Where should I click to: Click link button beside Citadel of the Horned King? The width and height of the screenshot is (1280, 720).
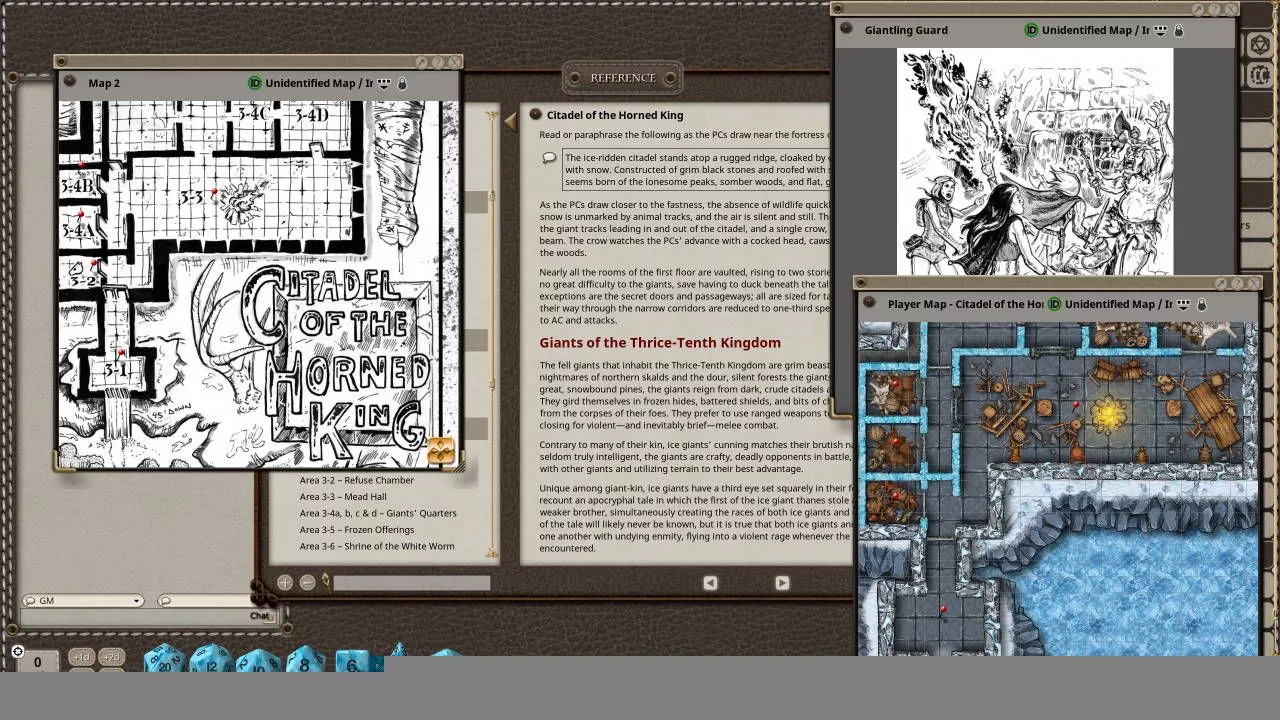[x=535, y=115]
